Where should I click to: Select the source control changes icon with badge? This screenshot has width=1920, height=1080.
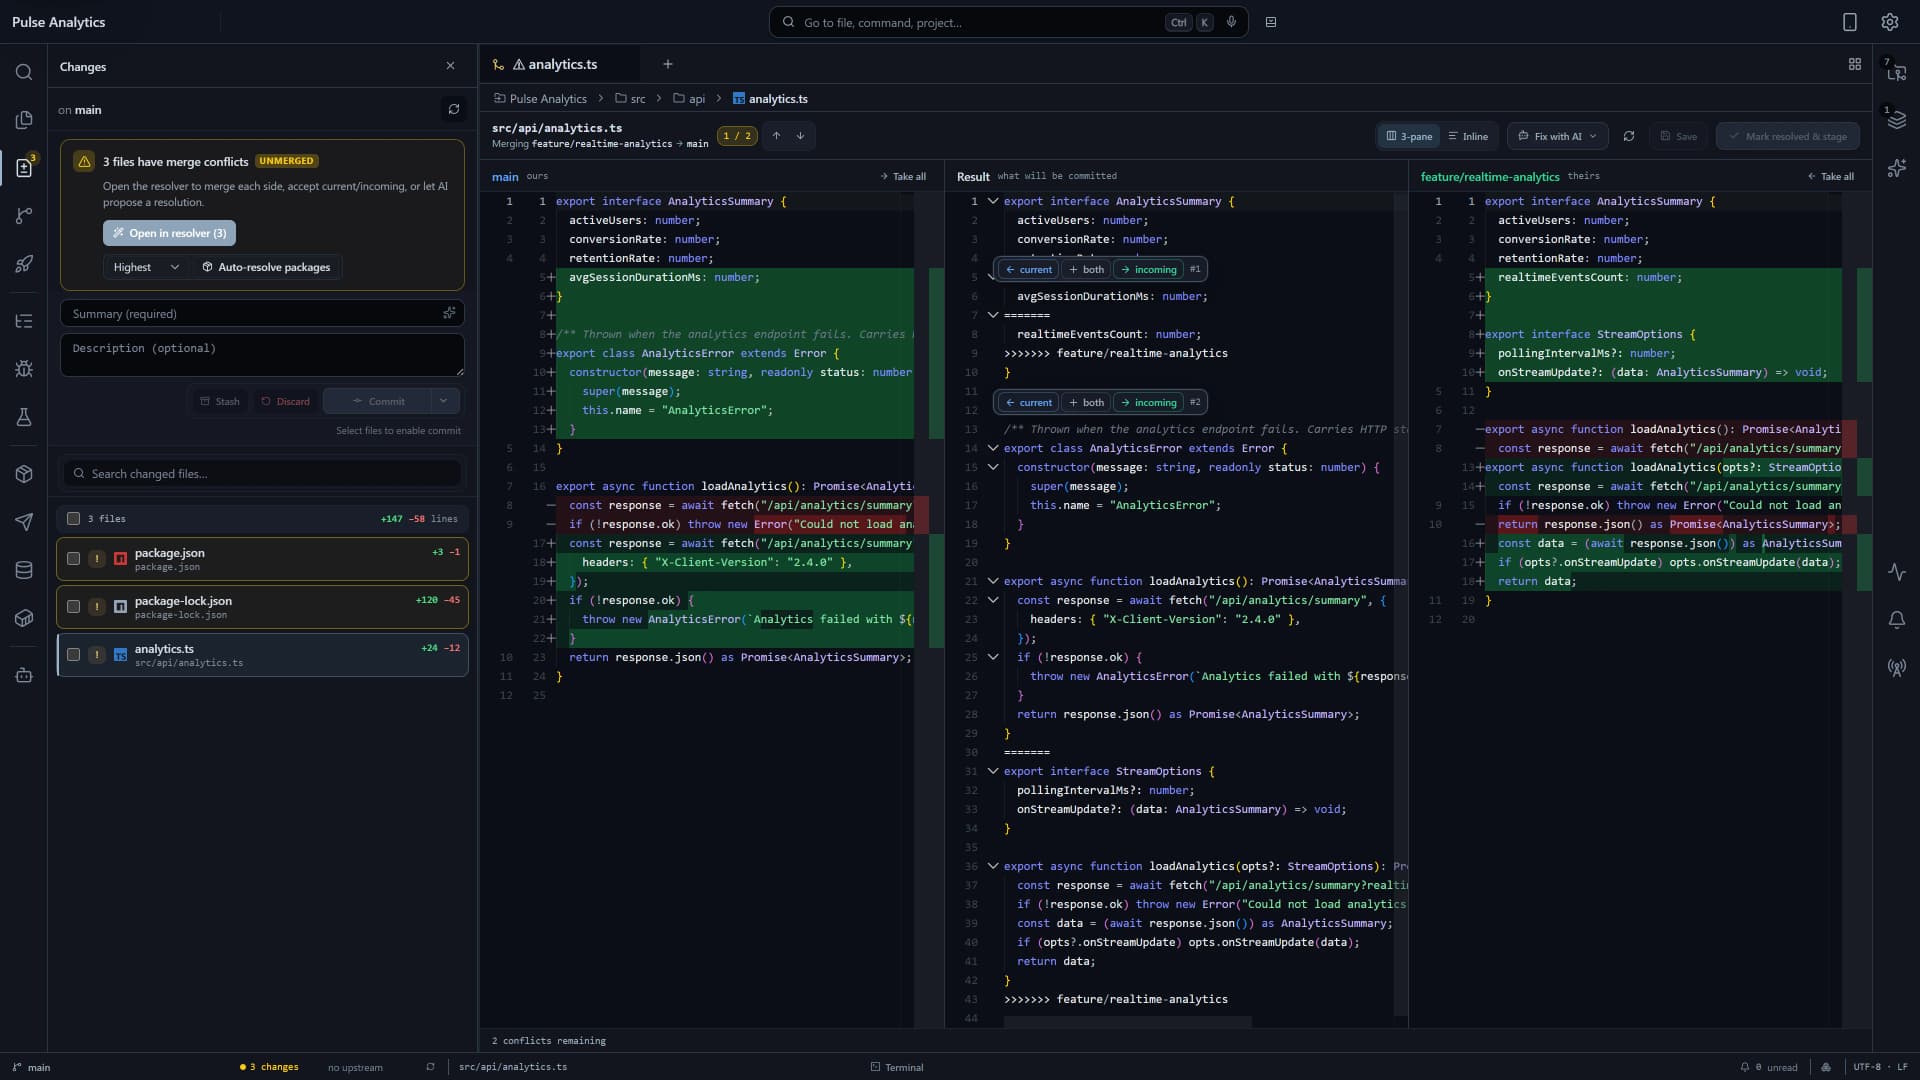(24, 167)
